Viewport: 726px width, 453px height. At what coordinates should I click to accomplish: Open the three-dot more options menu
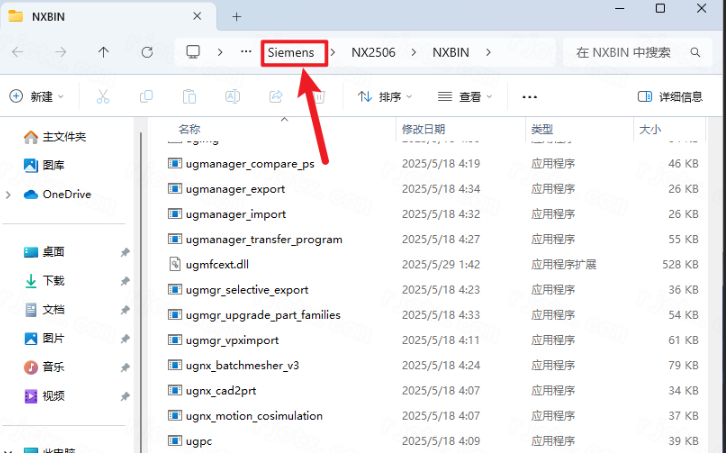530,97
